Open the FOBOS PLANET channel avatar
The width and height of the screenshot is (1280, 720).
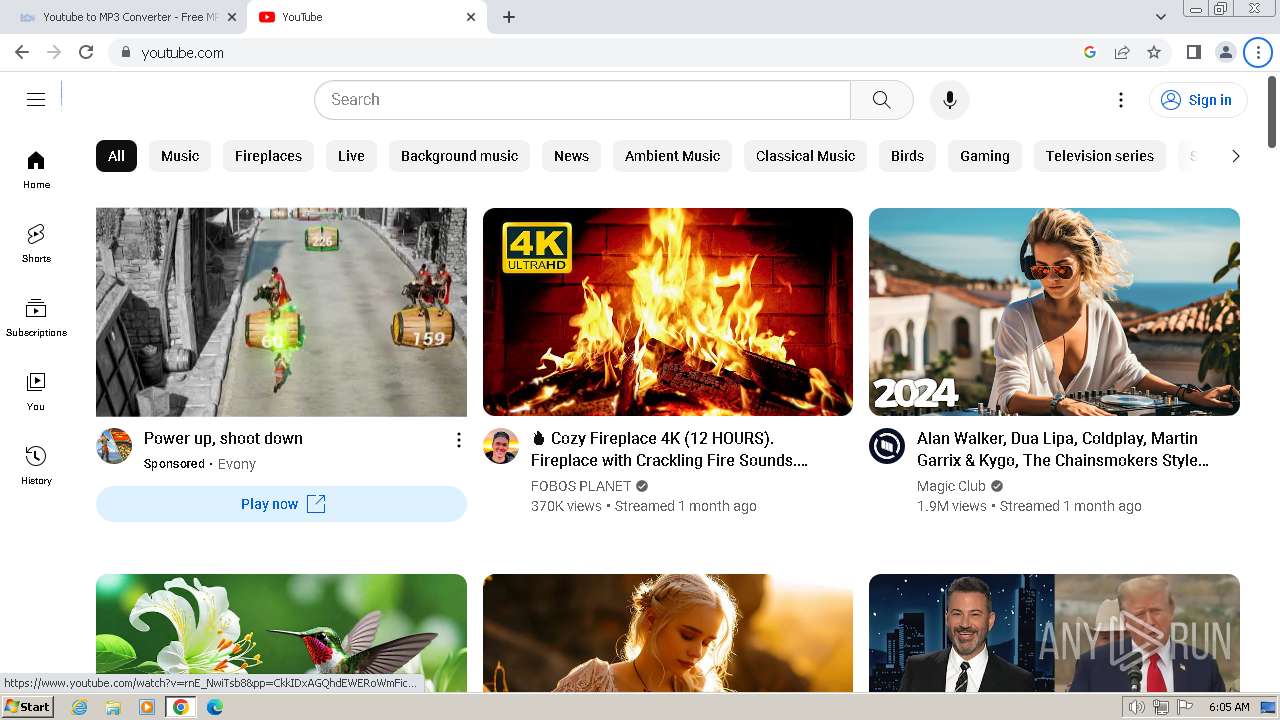(x=501, y=446)
